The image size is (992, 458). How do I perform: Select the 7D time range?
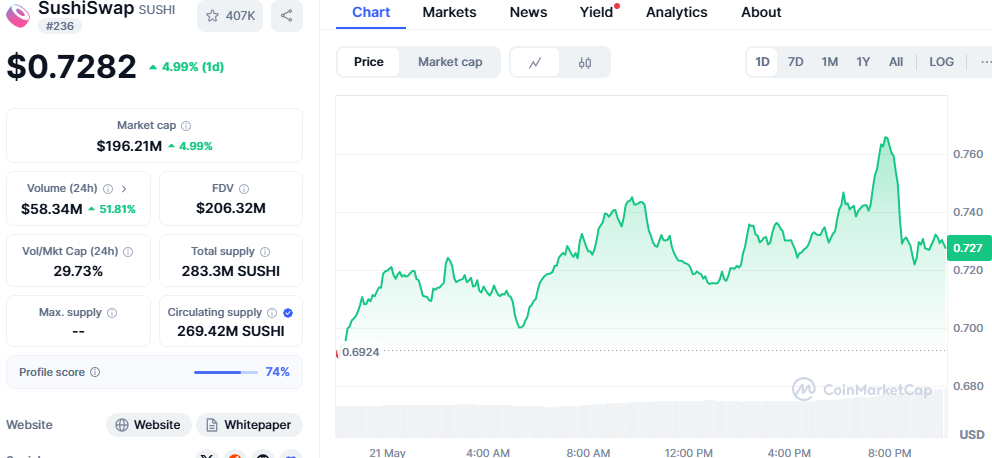click(x=795, y=62)
